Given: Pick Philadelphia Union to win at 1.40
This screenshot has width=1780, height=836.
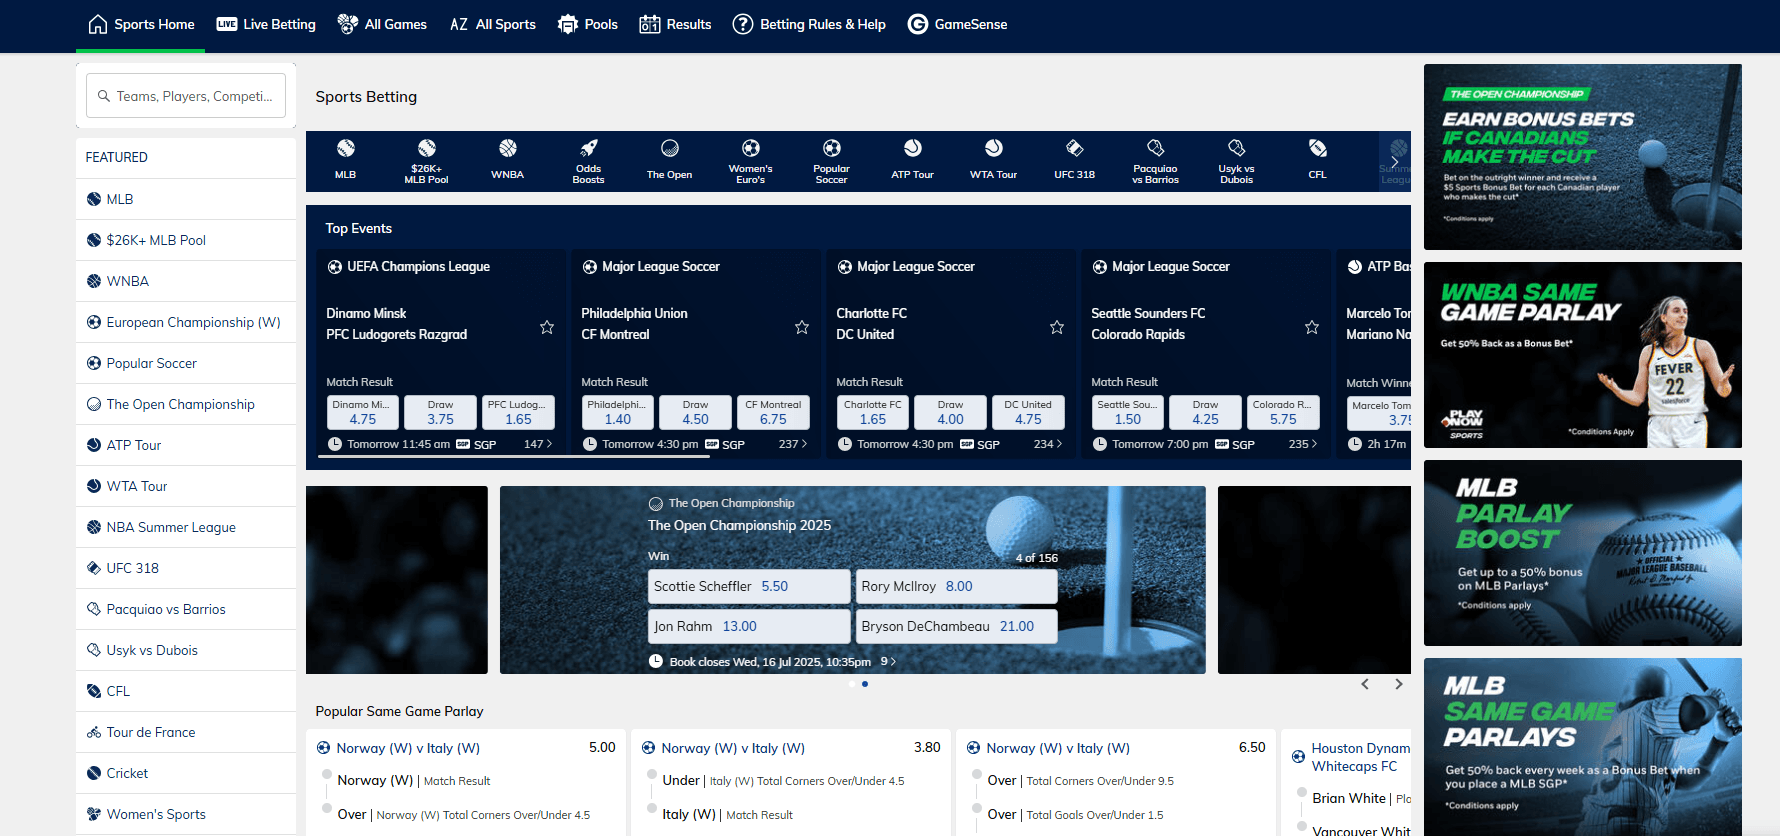Looking at the screenshot, I should tap(618, 412).
